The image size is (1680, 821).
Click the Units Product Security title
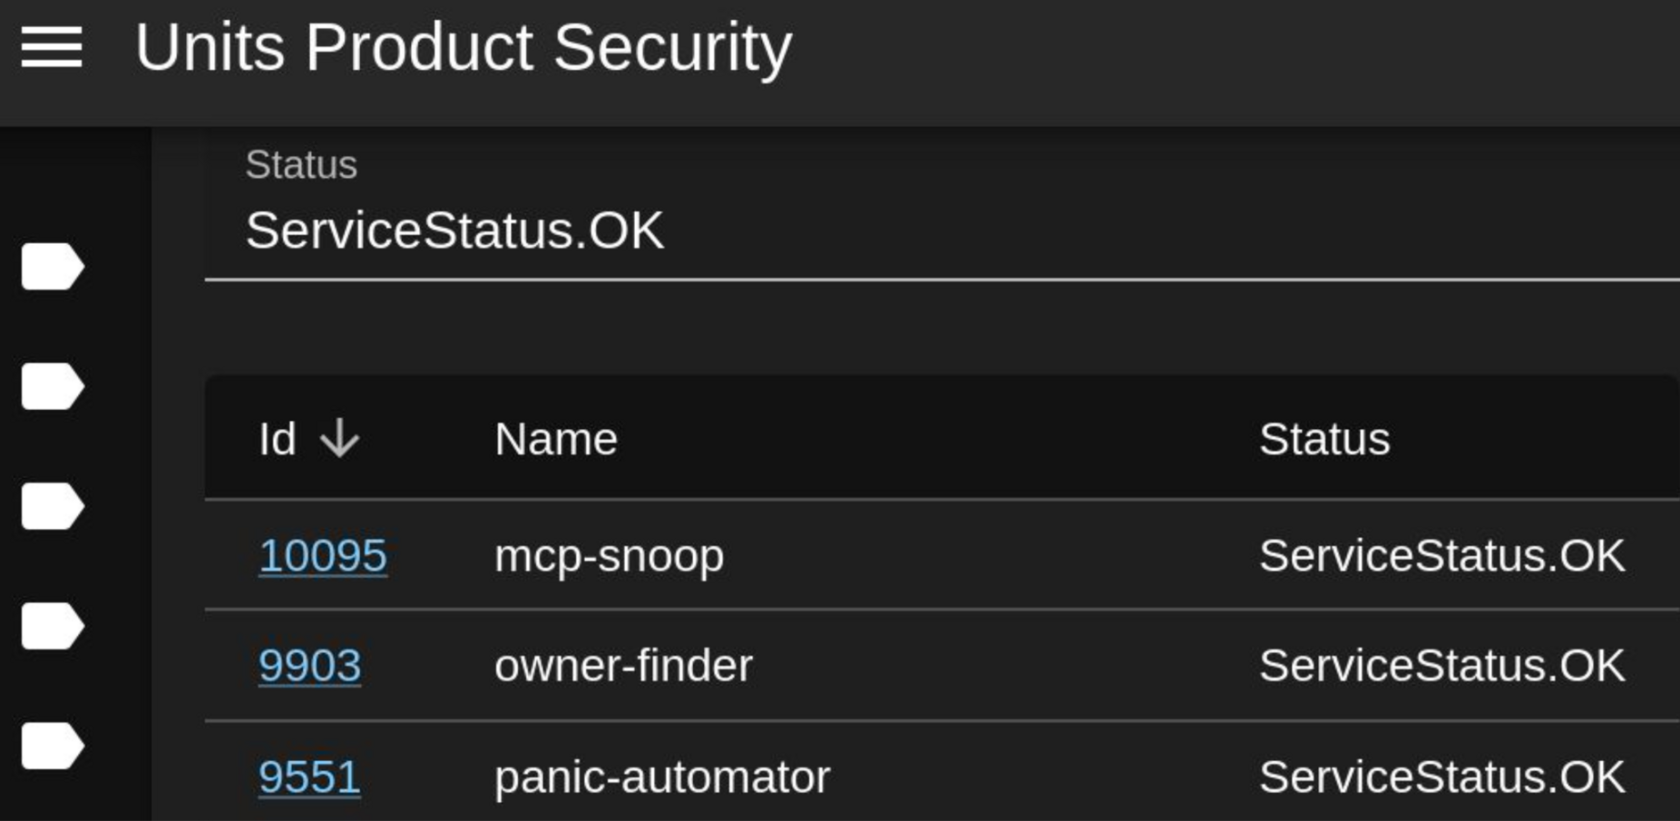(x=463, y=47)
